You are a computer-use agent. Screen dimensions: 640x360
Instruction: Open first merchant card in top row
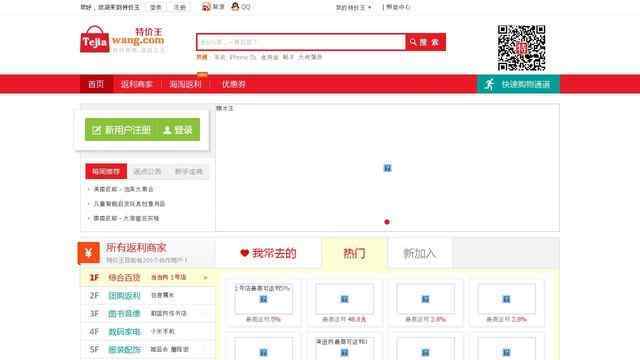point(263,303)
